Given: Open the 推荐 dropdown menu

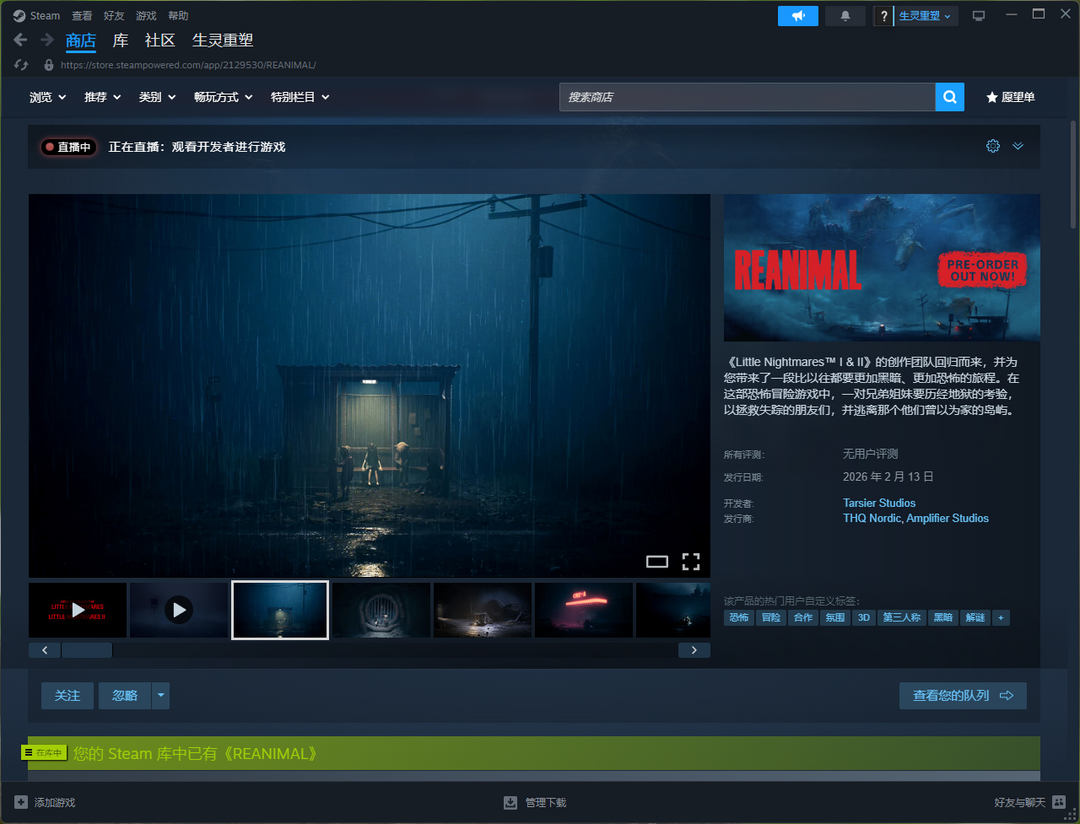Looking at the screenshot, I should [x=103, y=97].
